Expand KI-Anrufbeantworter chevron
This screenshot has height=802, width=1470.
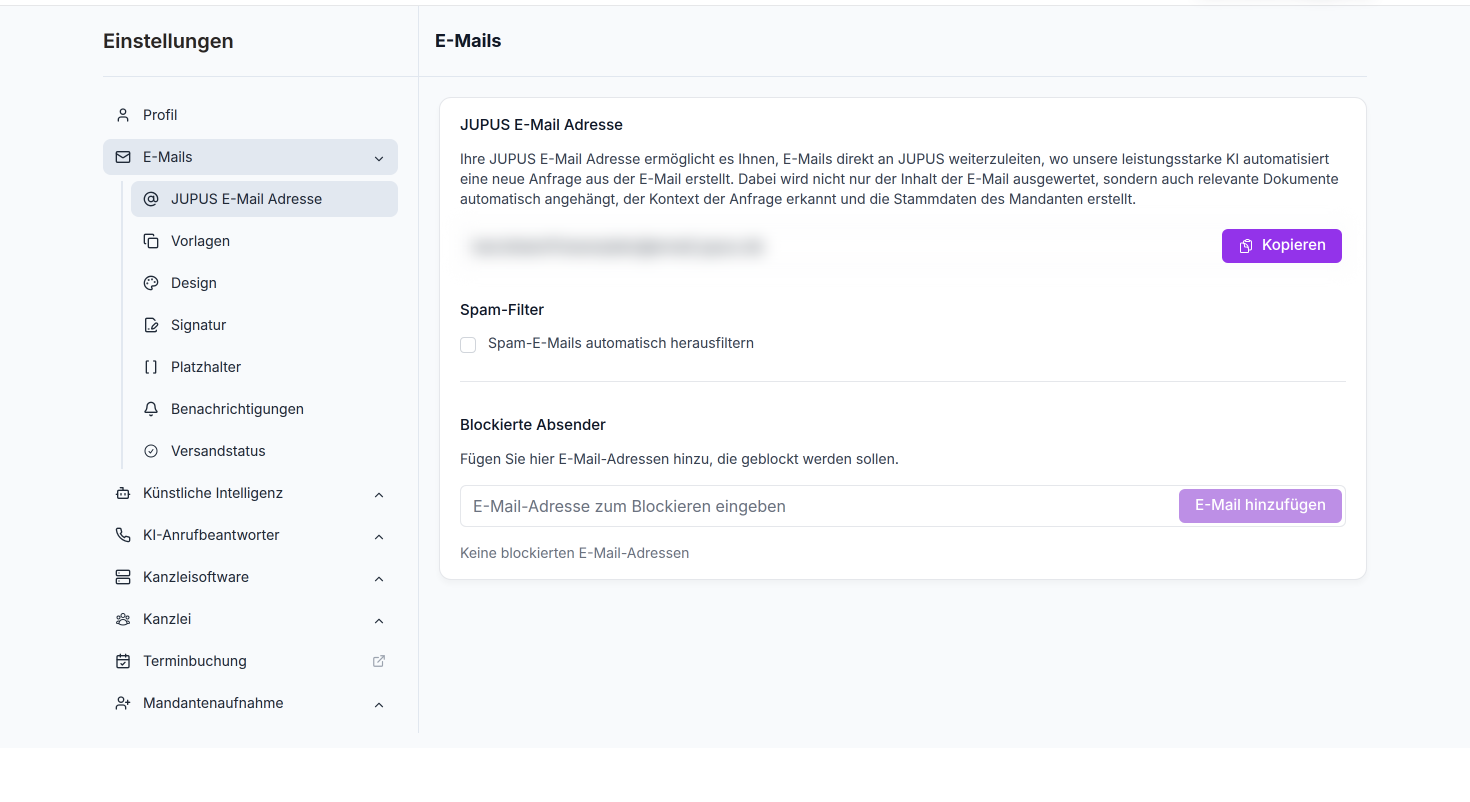(379, 536)
